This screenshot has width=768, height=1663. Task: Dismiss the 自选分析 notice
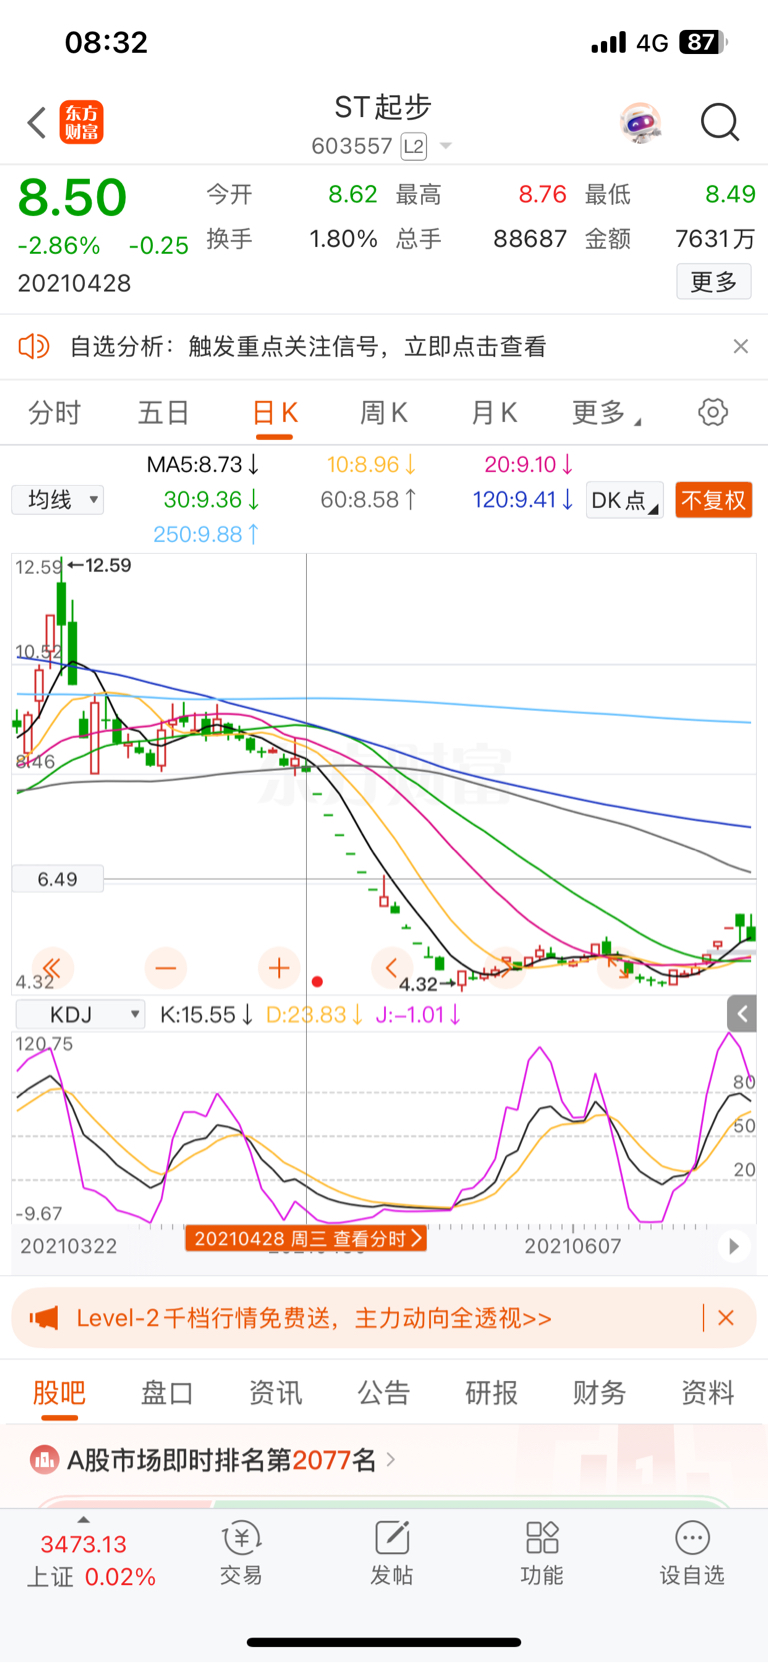[x=740, y=346]
